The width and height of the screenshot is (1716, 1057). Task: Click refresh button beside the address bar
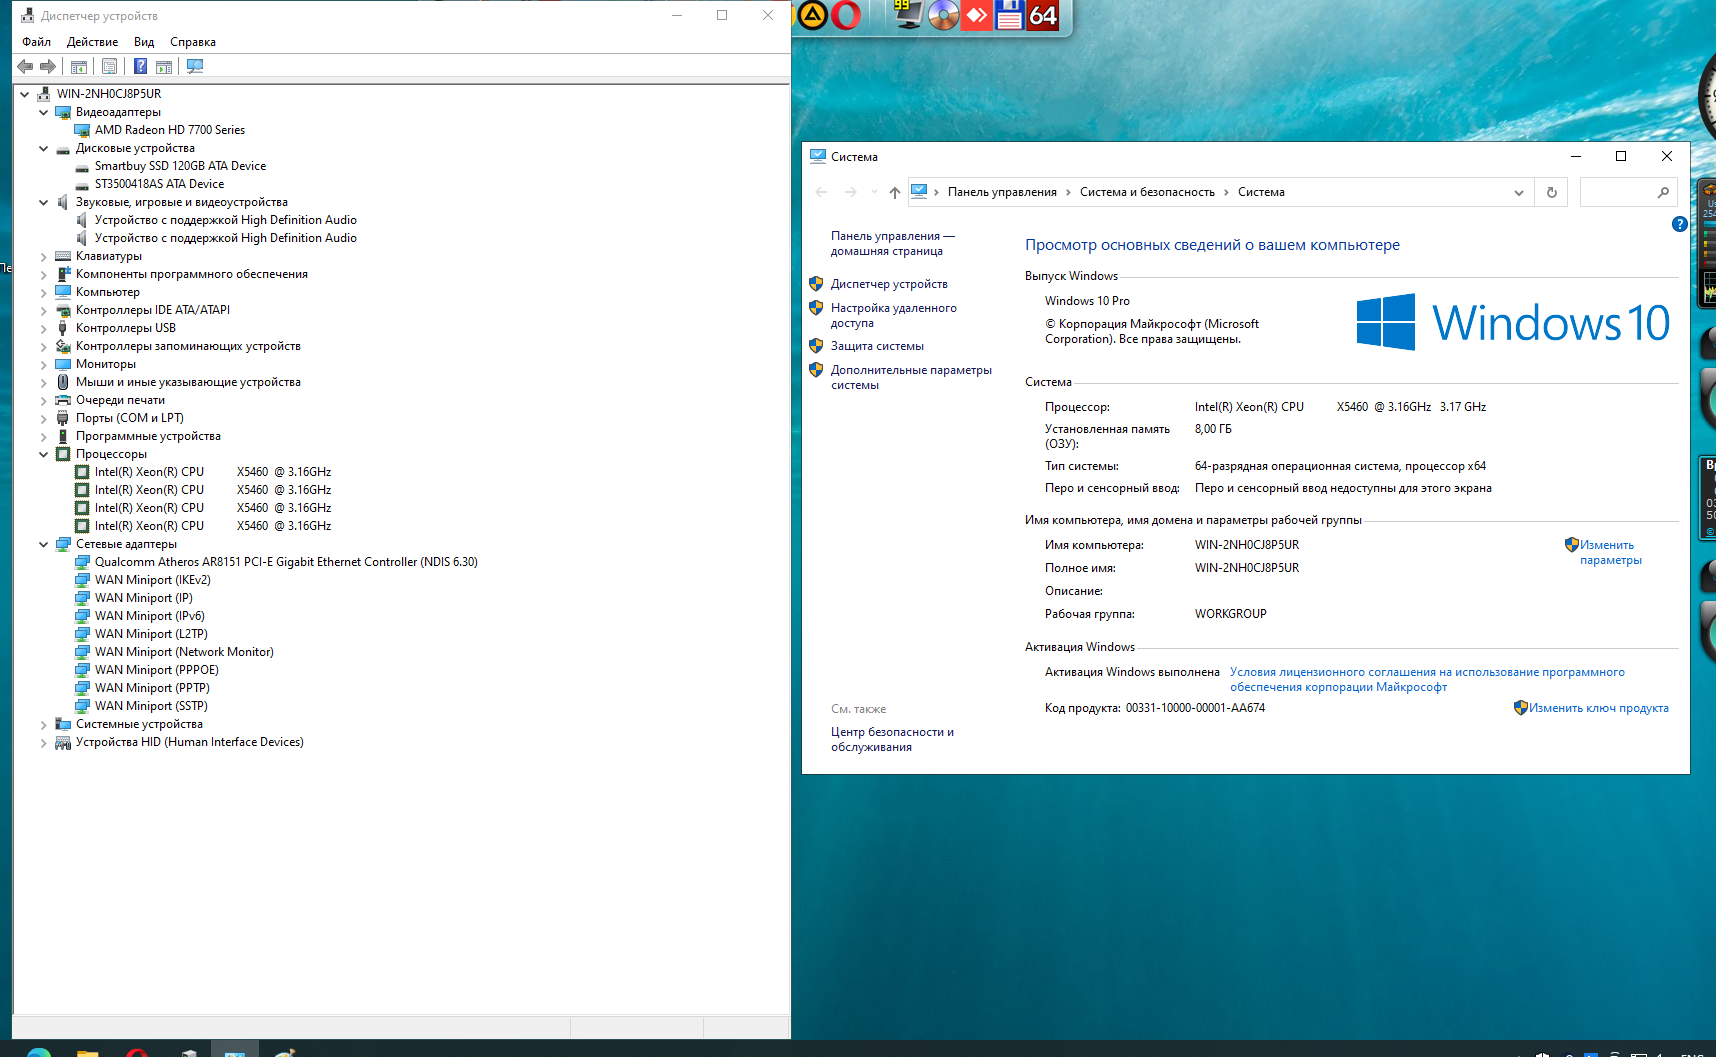(x=1551, y=192)
